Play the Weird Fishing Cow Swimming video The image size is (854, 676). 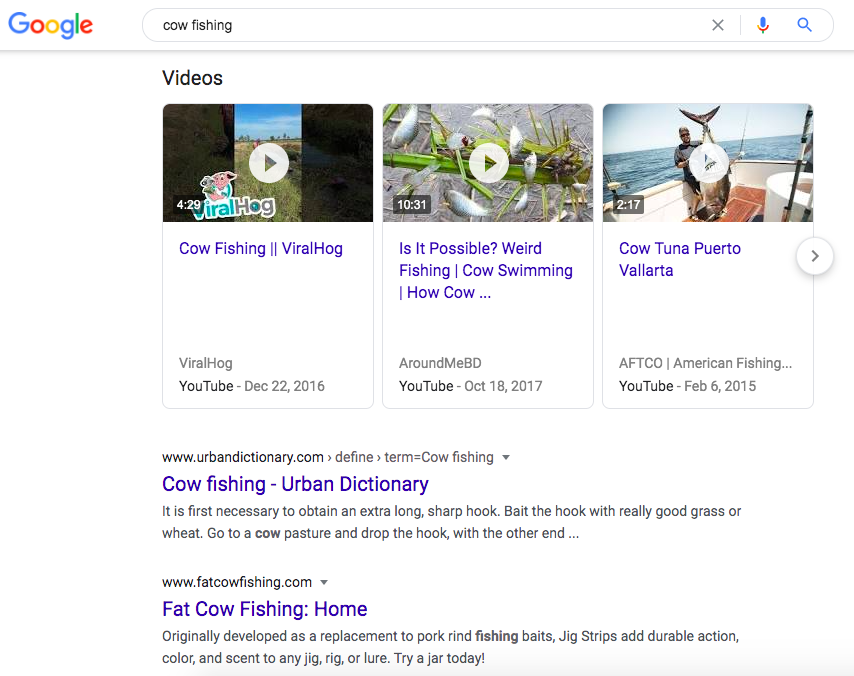point(489,163)
